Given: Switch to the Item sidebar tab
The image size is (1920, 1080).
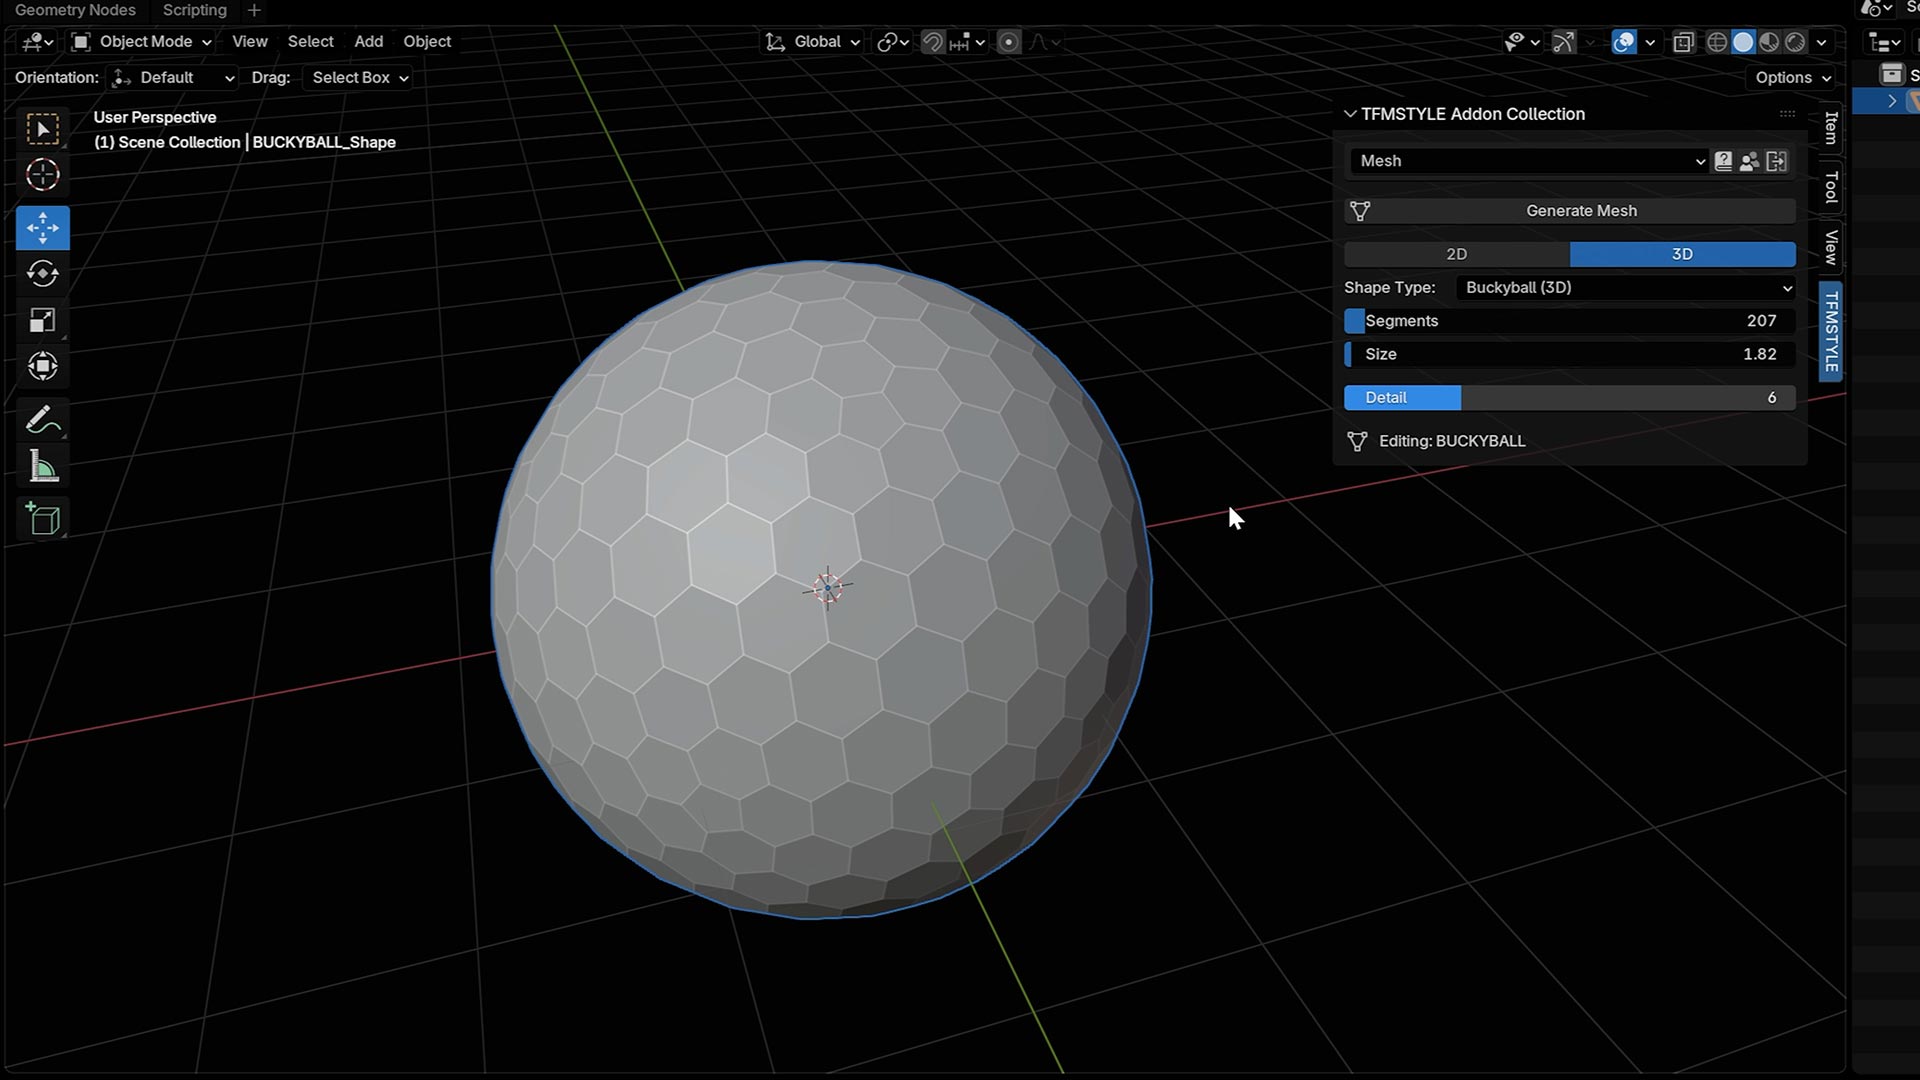Looking at the screenshot, I should coord(1831,128).
